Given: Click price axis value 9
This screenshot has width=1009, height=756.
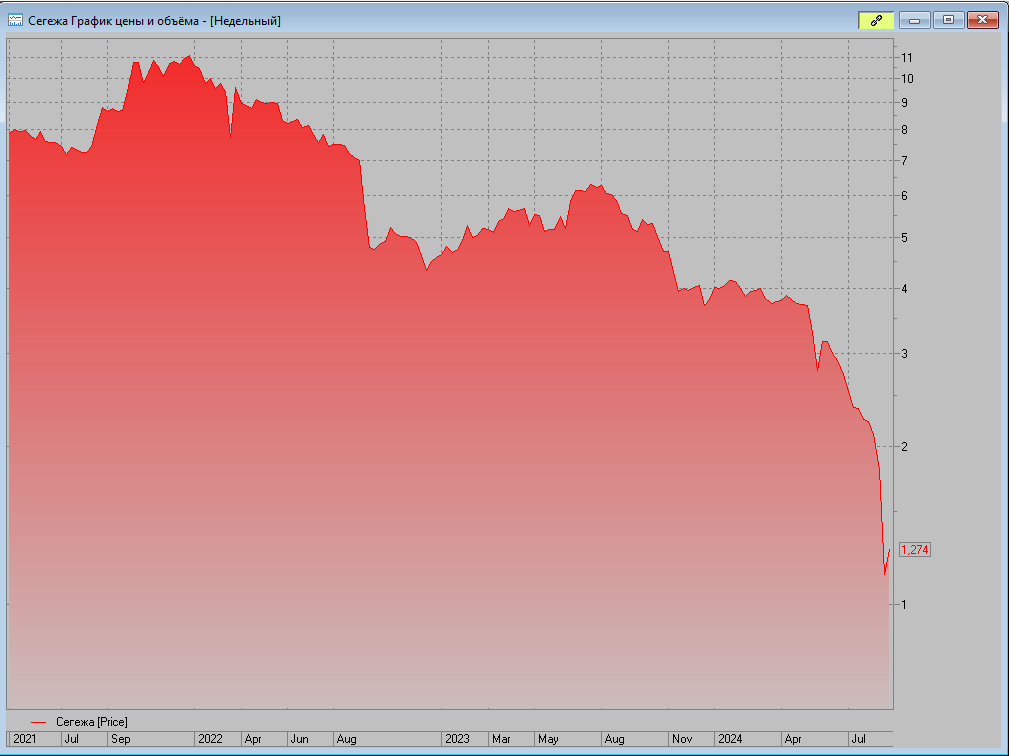Looking at the screenshot, I should [904, 102].
